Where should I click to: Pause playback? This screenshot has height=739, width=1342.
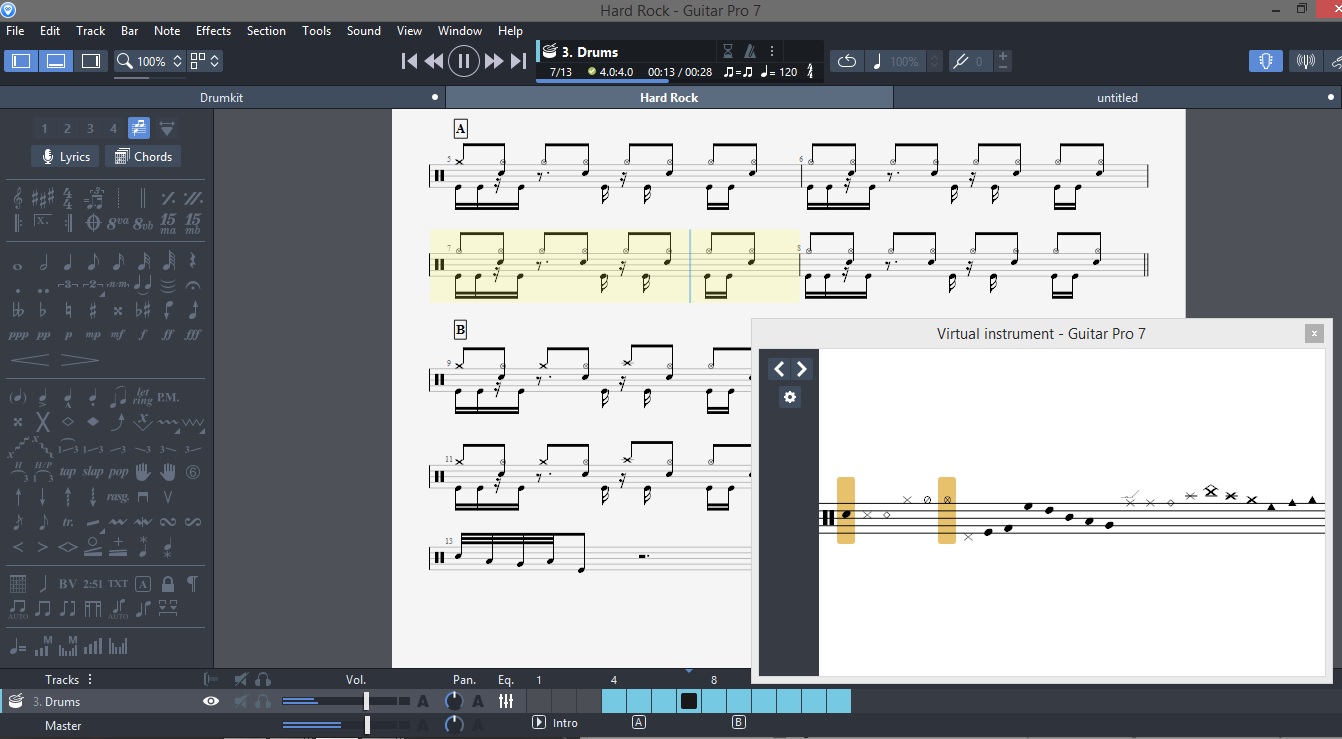463,61
